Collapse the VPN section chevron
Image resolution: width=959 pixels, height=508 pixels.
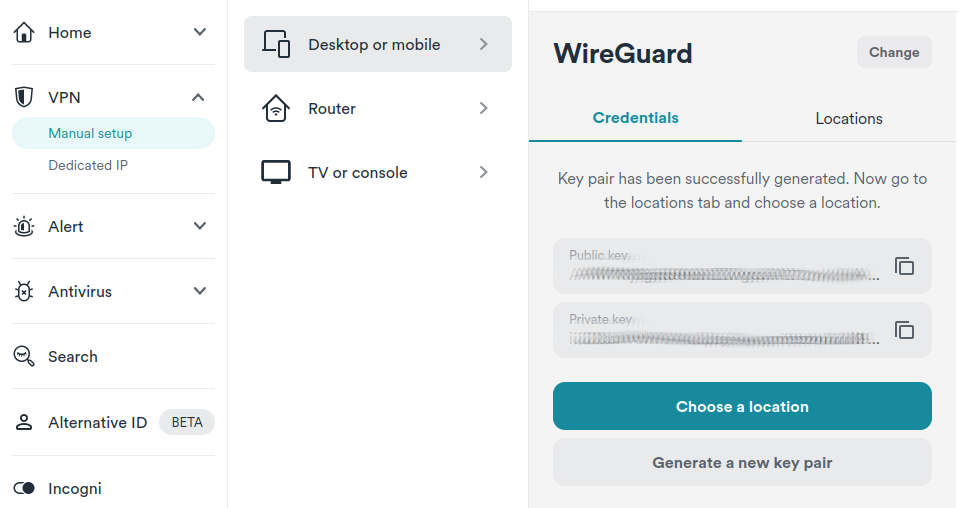(x=198, y=97)
